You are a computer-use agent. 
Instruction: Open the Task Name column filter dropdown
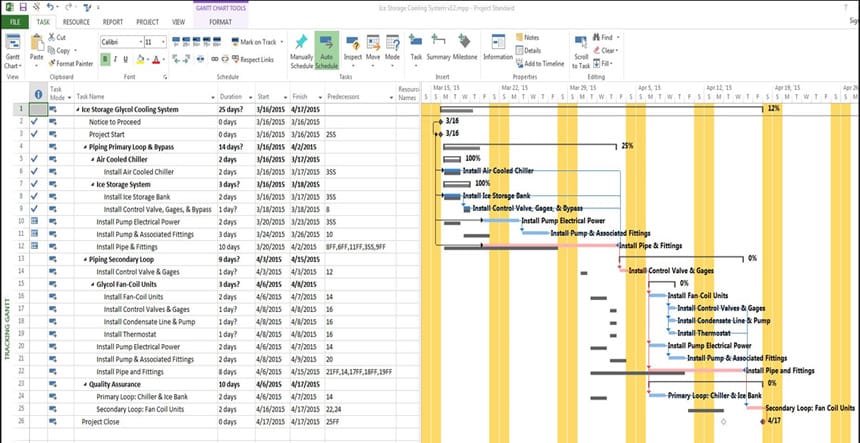click(x=211, y=97)
